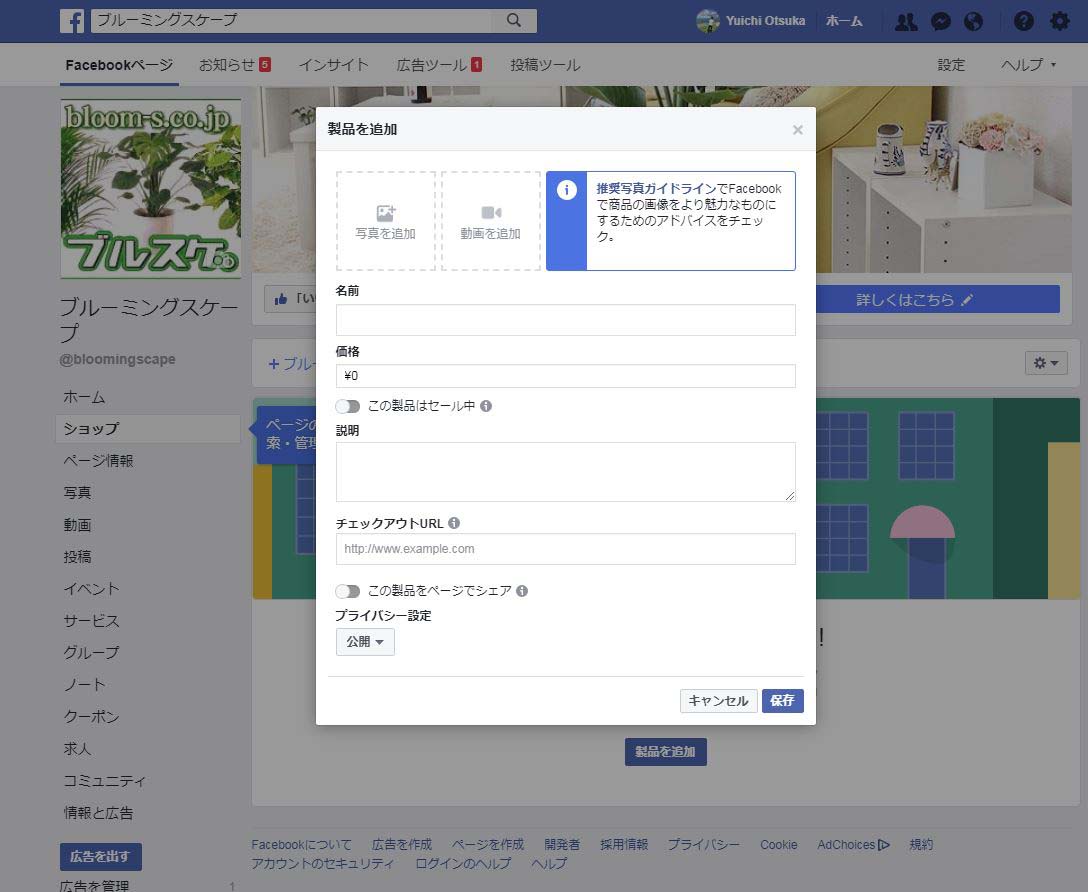Viewport: 1088px width, 892px height.
Task: Open the 投稿ツール tab
Action: [x=545, y=65]
